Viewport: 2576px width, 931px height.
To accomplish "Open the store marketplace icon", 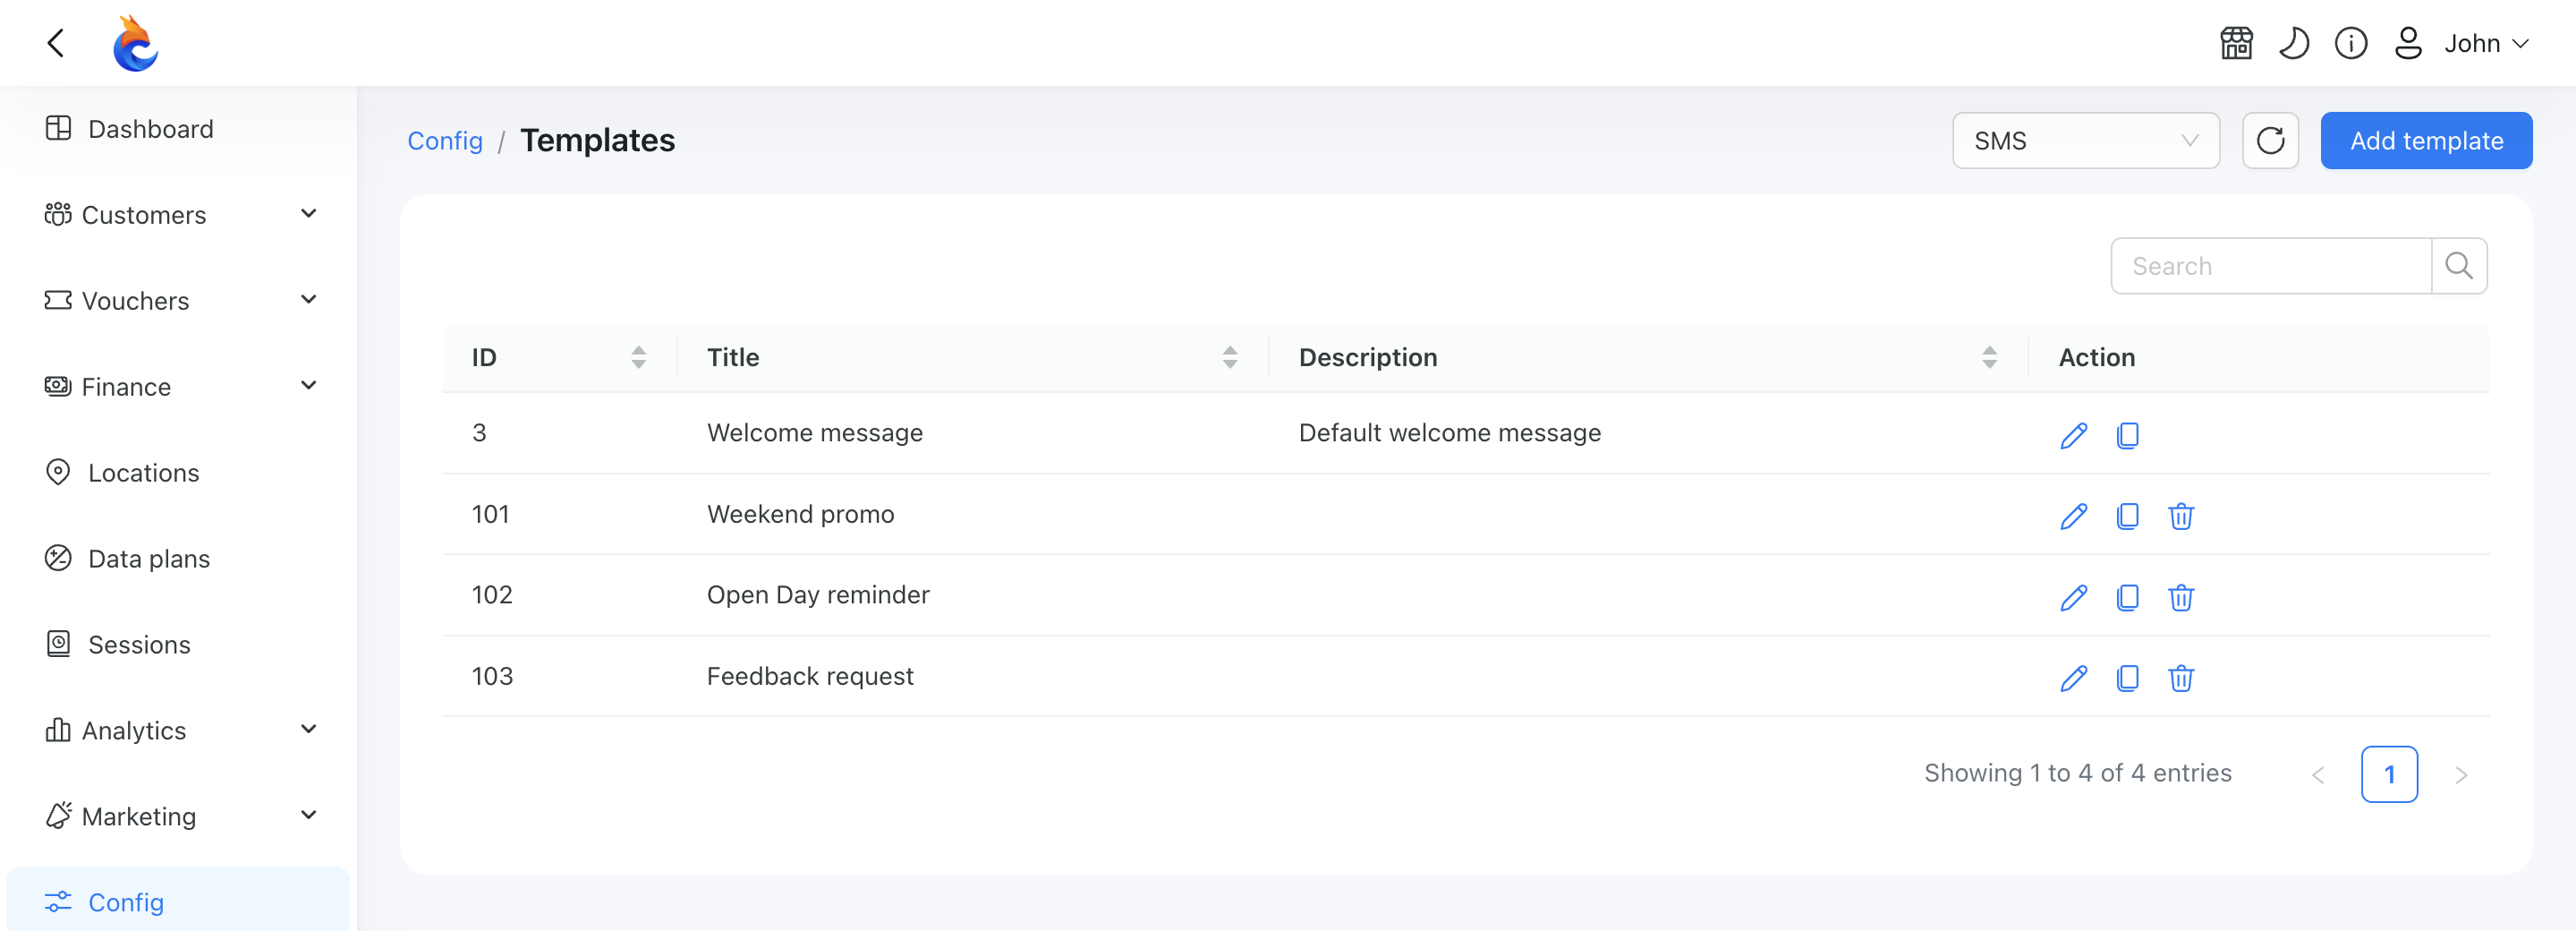I will pos(2236,43).
